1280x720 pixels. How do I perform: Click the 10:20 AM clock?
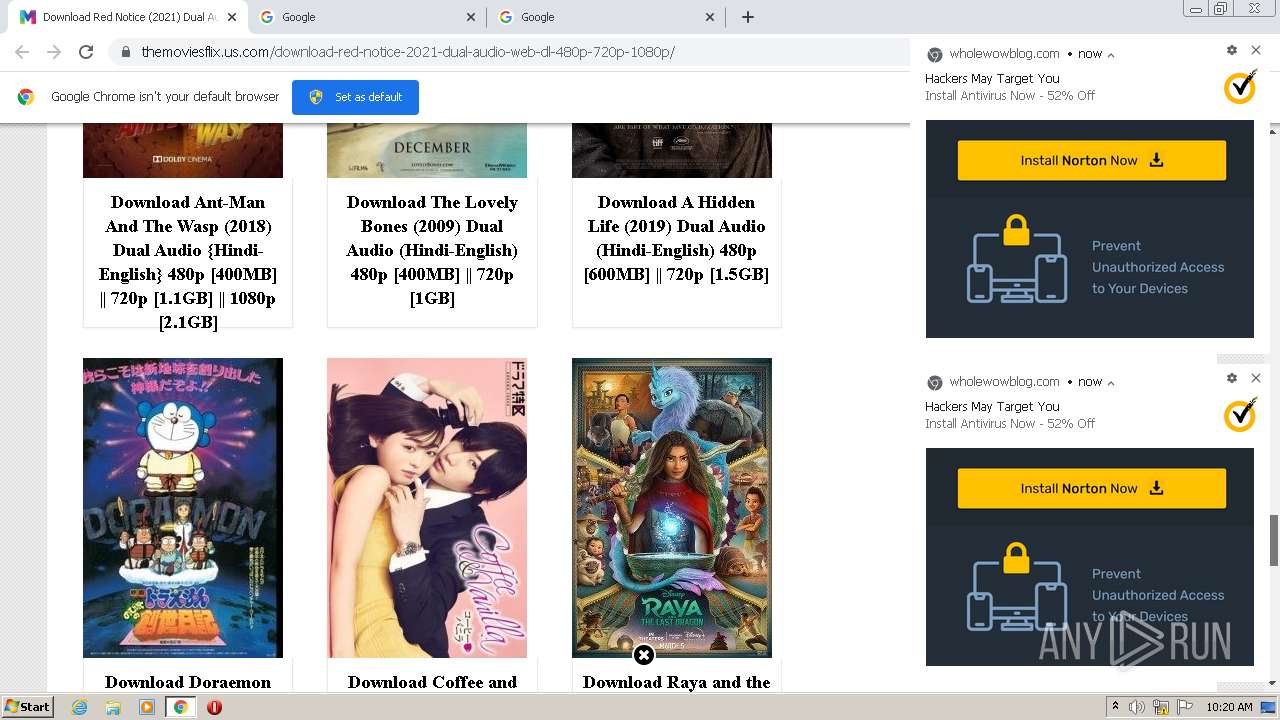click(1229, 707)
